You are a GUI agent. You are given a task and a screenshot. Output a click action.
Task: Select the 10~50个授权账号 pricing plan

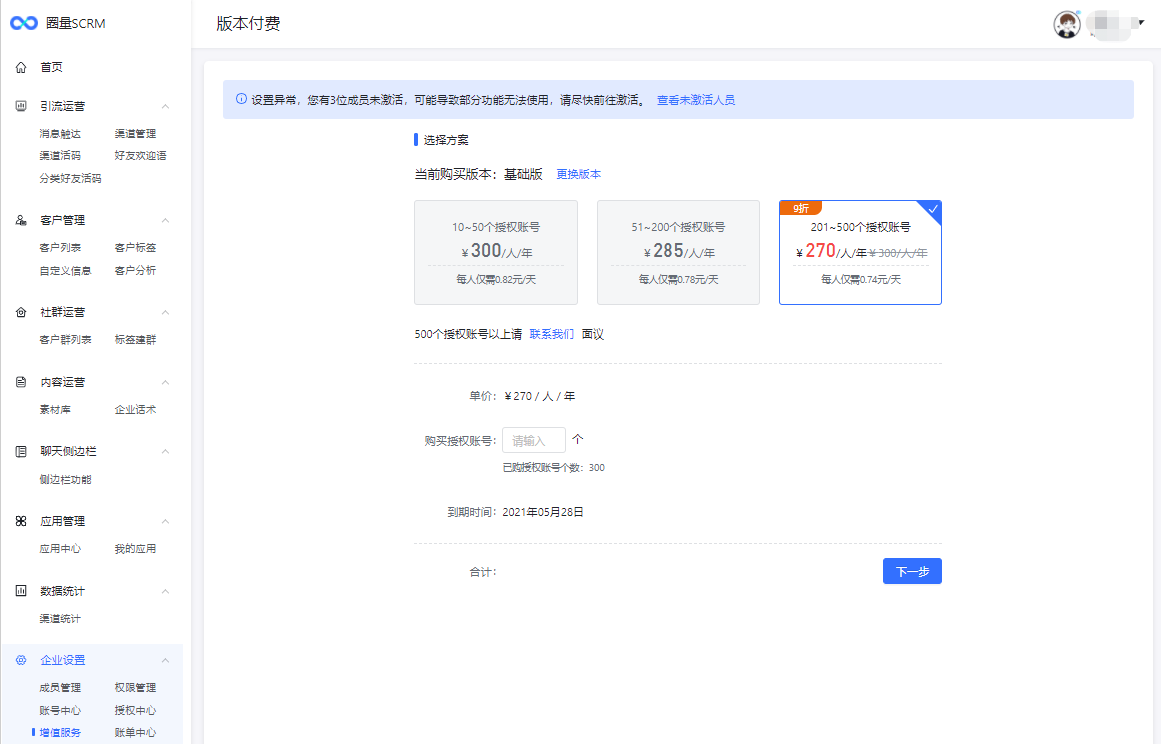[x=496, y=252]
